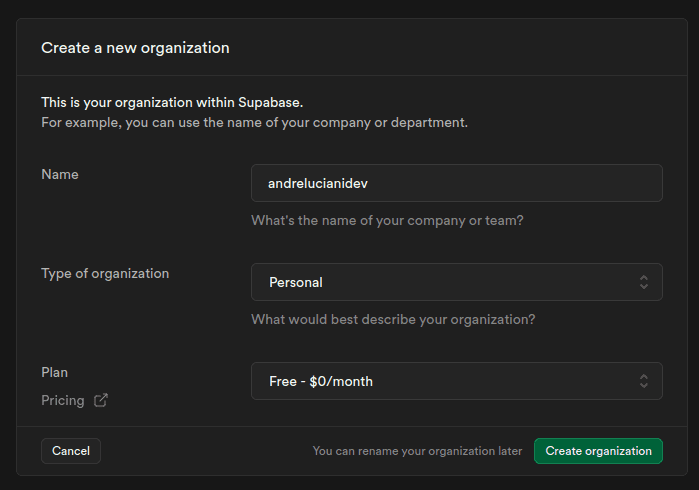The width and height of the screenshot is (699, 490).
Task: Click the Pricing external link icon
Action: pyautogui.click(x=101, y=400)
